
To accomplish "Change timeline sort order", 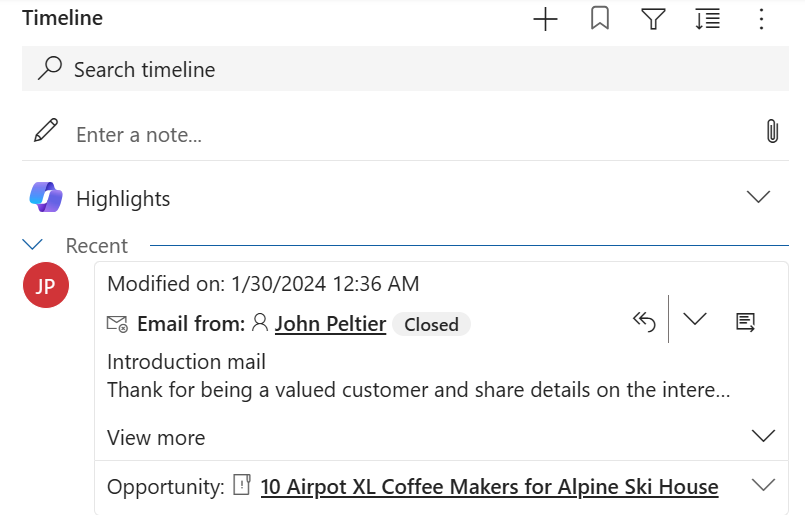I will (x=707, y=19).
